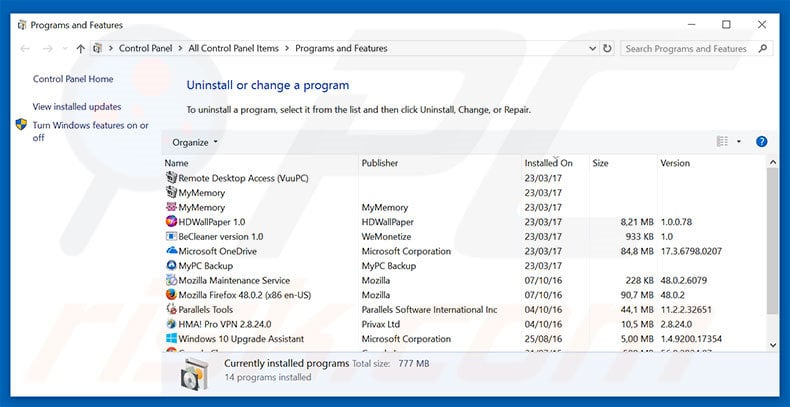Go back with the back arrow
Viewport: 790px width, 407px height.
coord(25,49)
